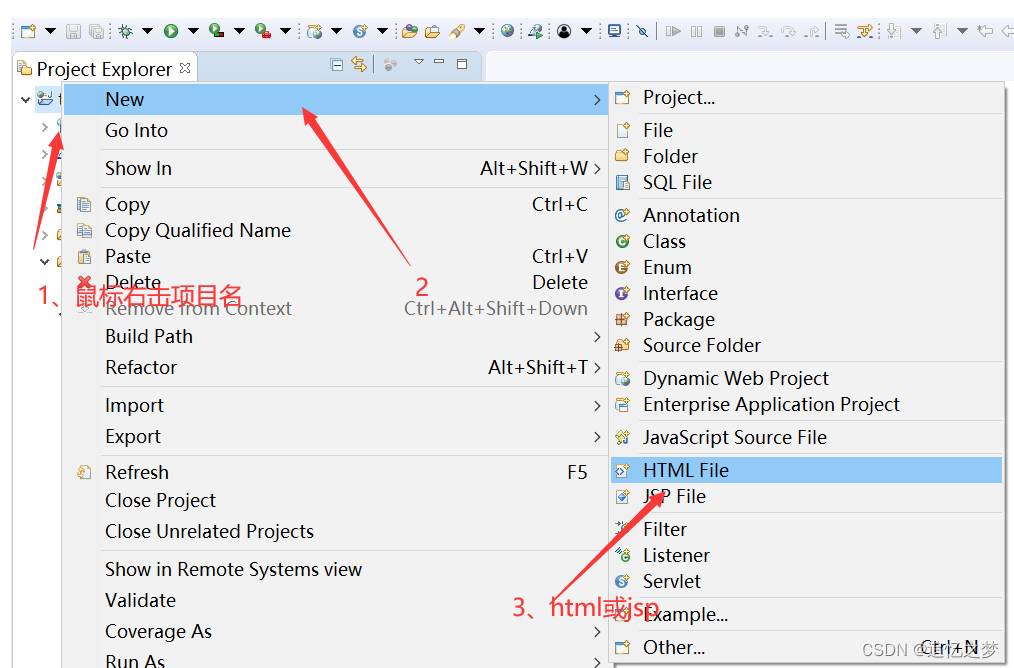Toggle Skip All Breakpoints in the toolbar
Image resolution: width=1014 pixels, height=668 pixels.
[x=641, y=30]
